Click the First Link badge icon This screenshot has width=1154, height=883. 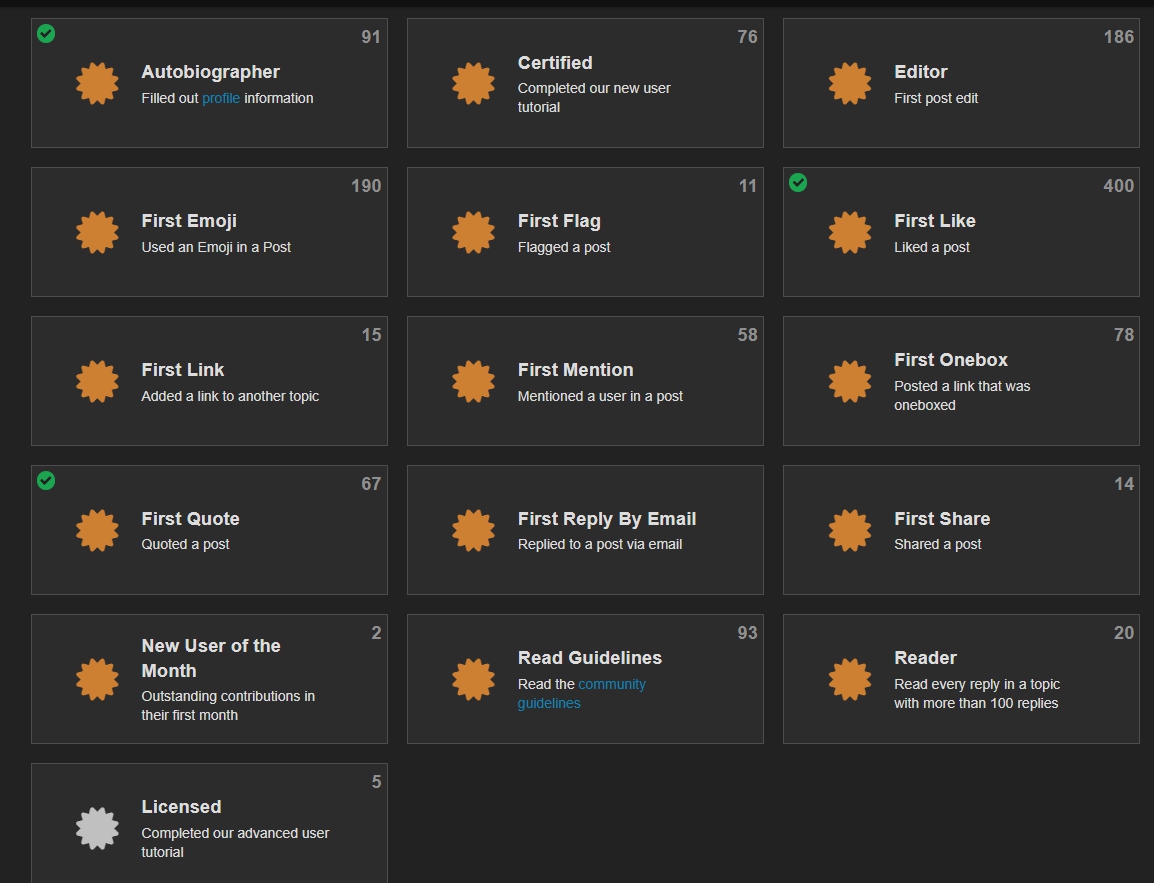97,381
